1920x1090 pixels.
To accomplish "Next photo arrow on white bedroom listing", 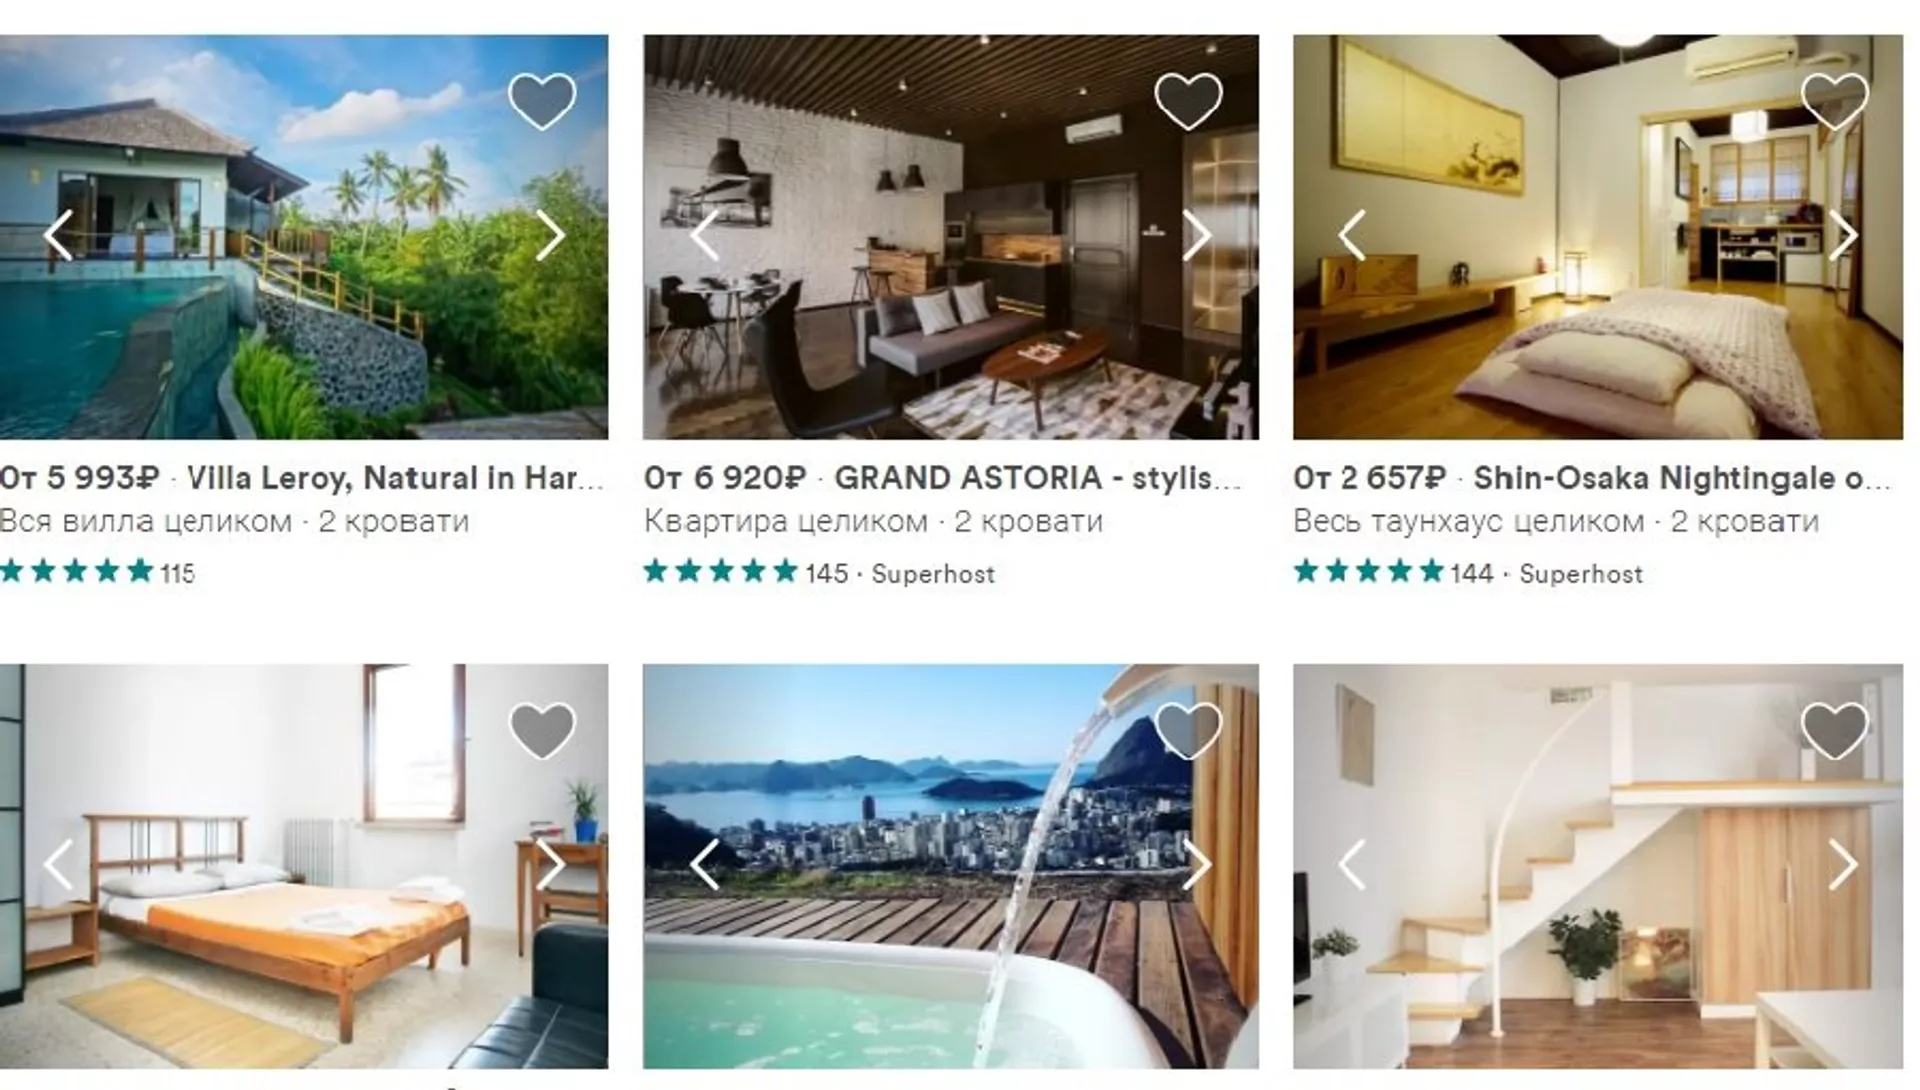I will tap(551, 864).
